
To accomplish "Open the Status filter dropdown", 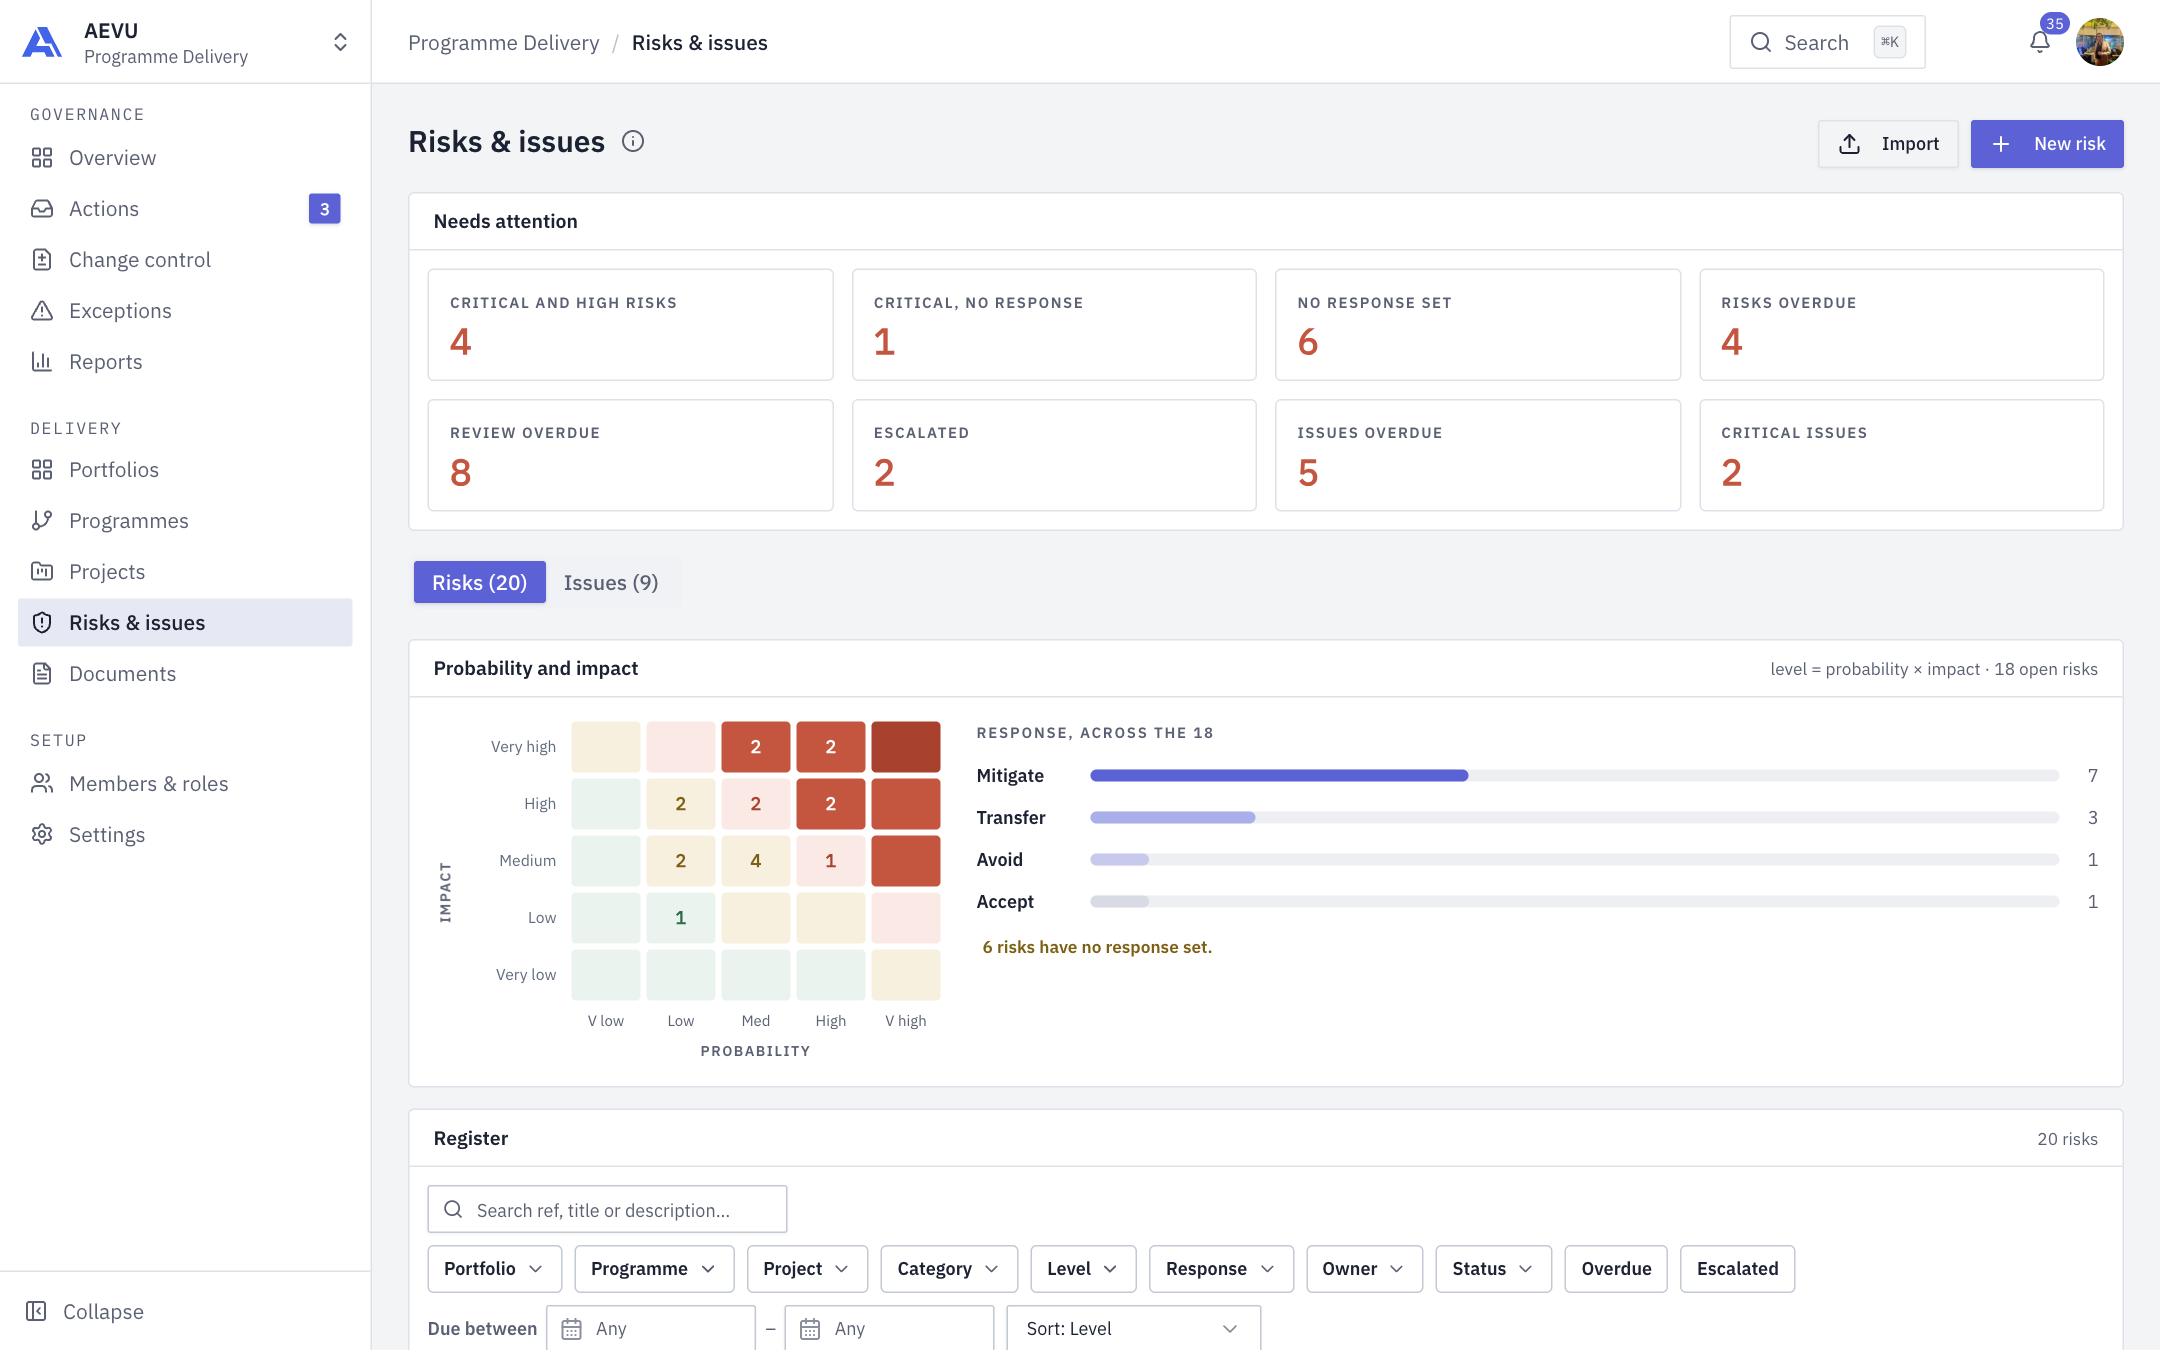I will tap(1493, 1269).
